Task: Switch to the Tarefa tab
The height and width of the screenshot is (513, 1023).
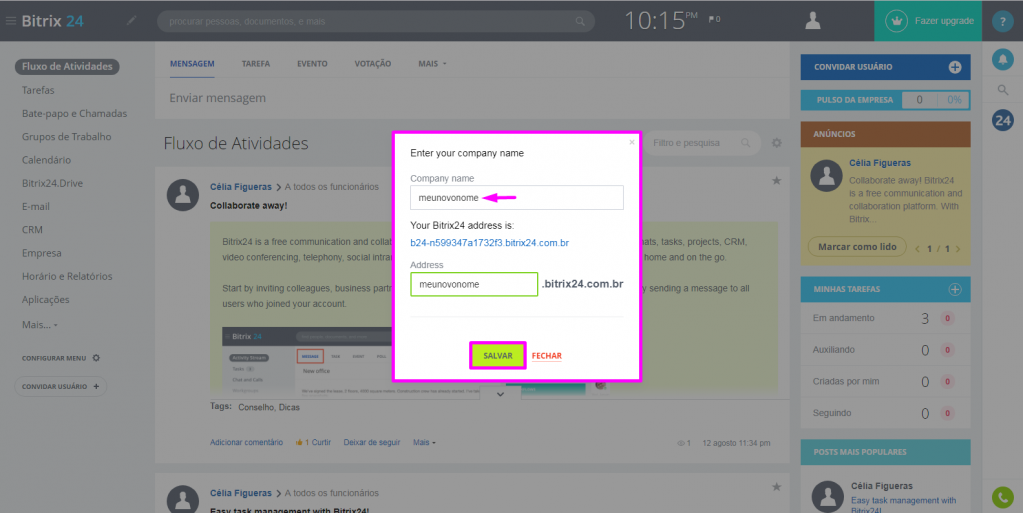Action: [x=256, y=64]
